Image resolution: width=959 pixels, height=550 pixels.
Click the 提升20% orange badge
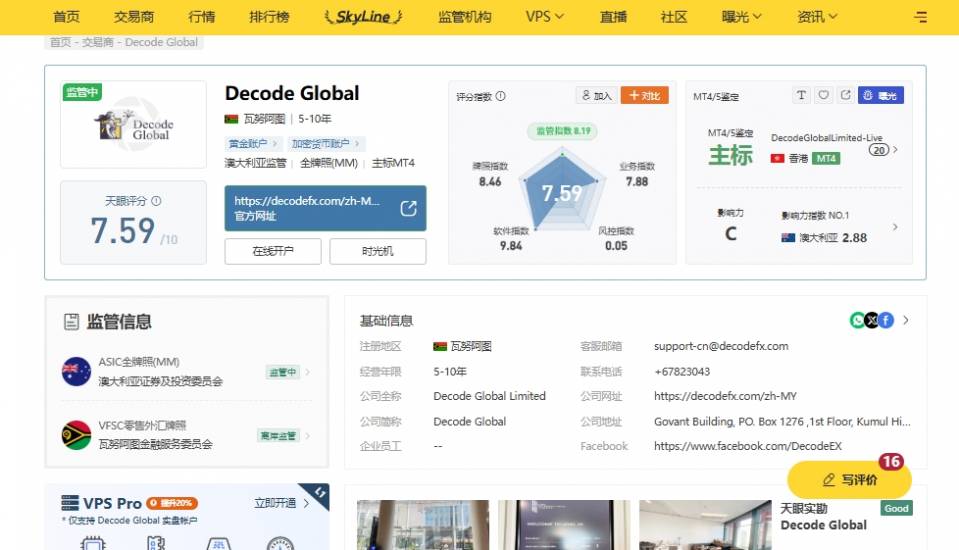click(x=172, y=503)
